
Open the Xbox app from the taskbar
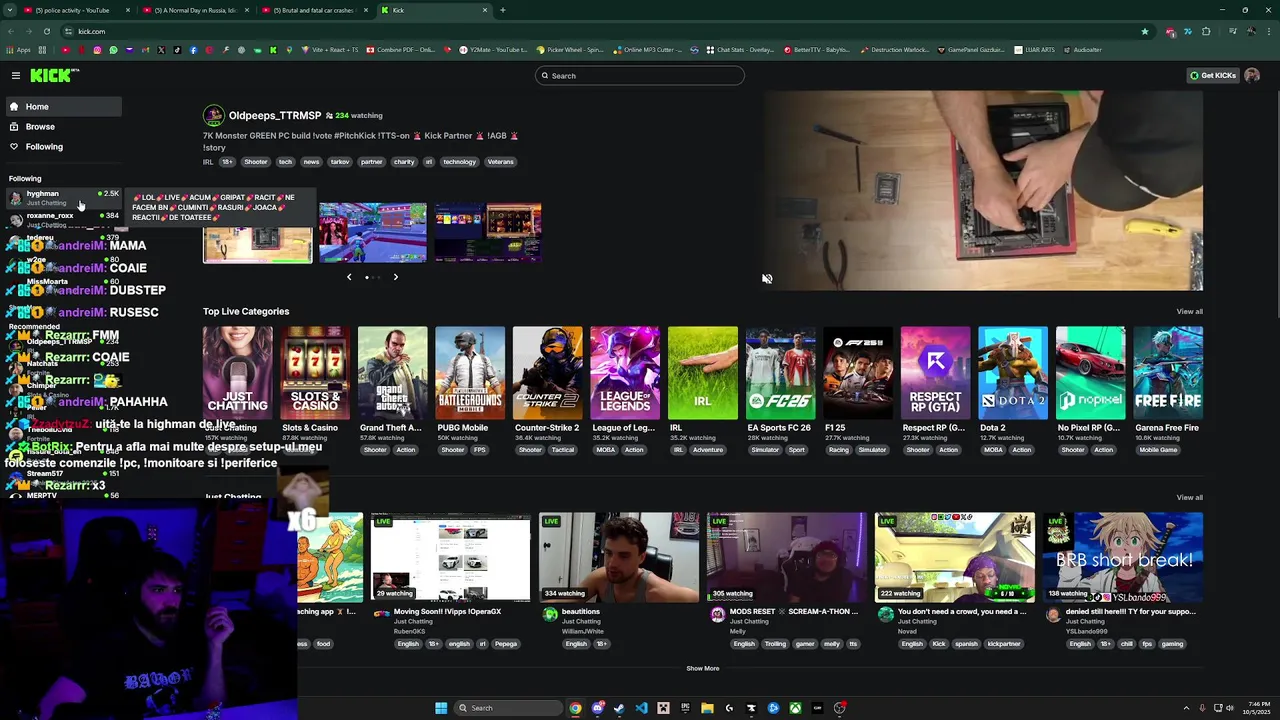pos(795,708)
